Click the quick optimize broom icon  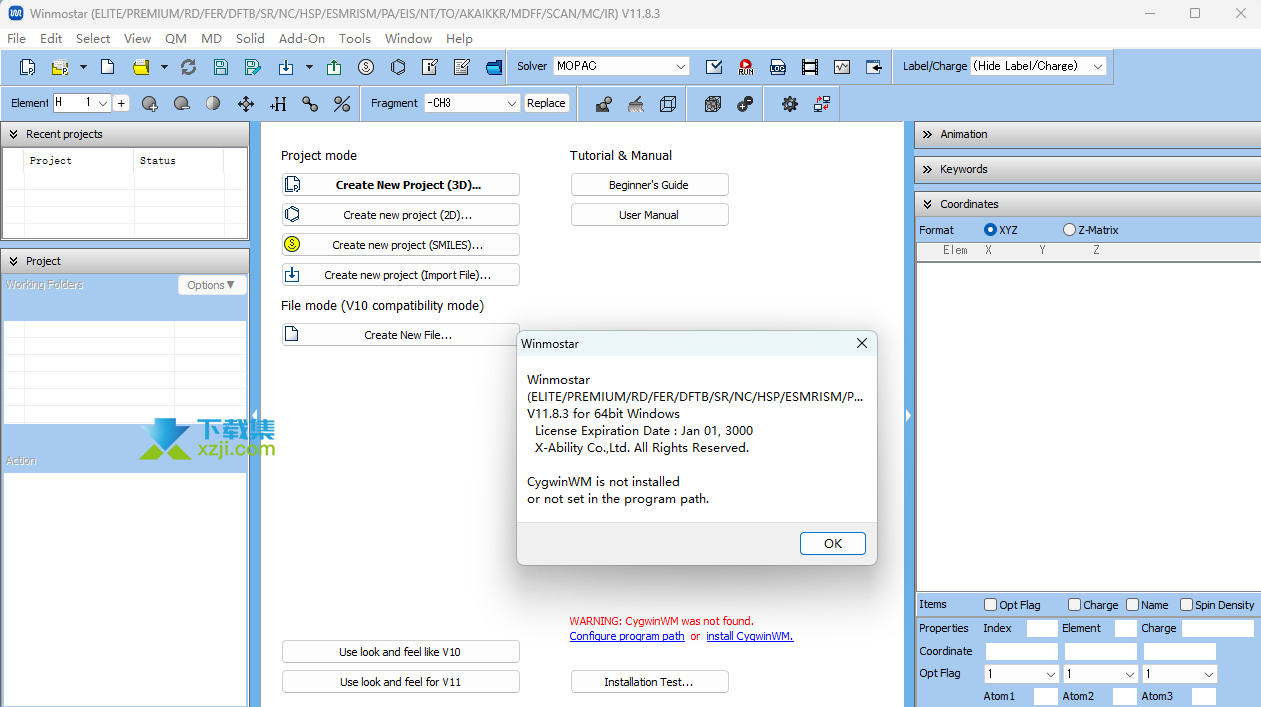636,103
